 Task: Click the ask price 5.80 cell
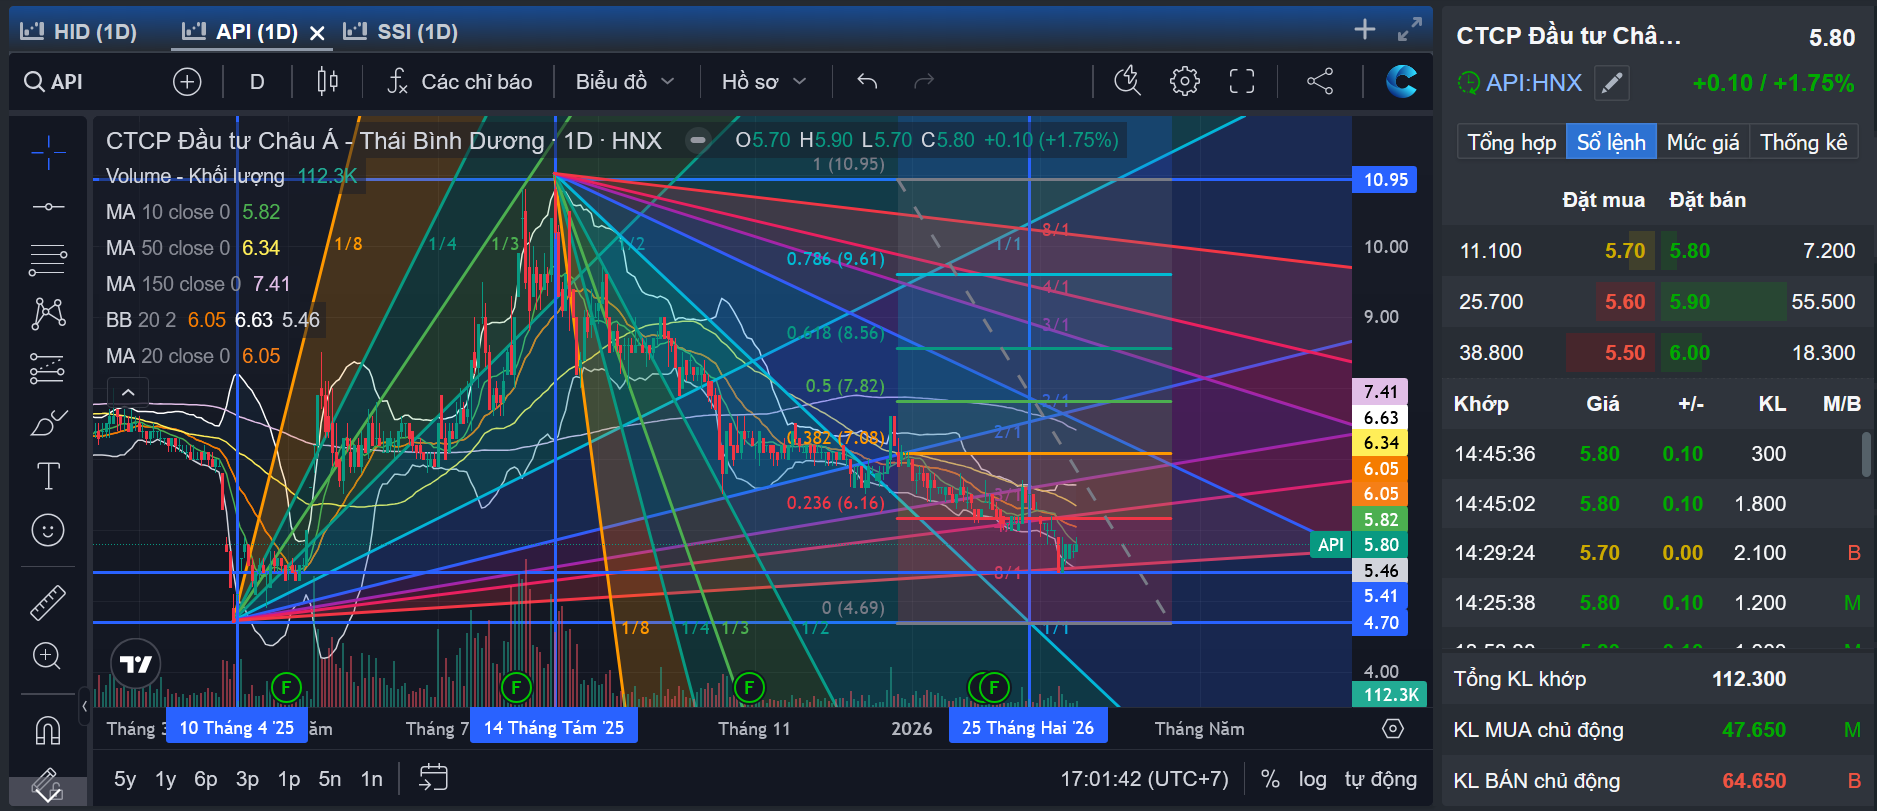pyautogui.click(x=1690, y=251)
